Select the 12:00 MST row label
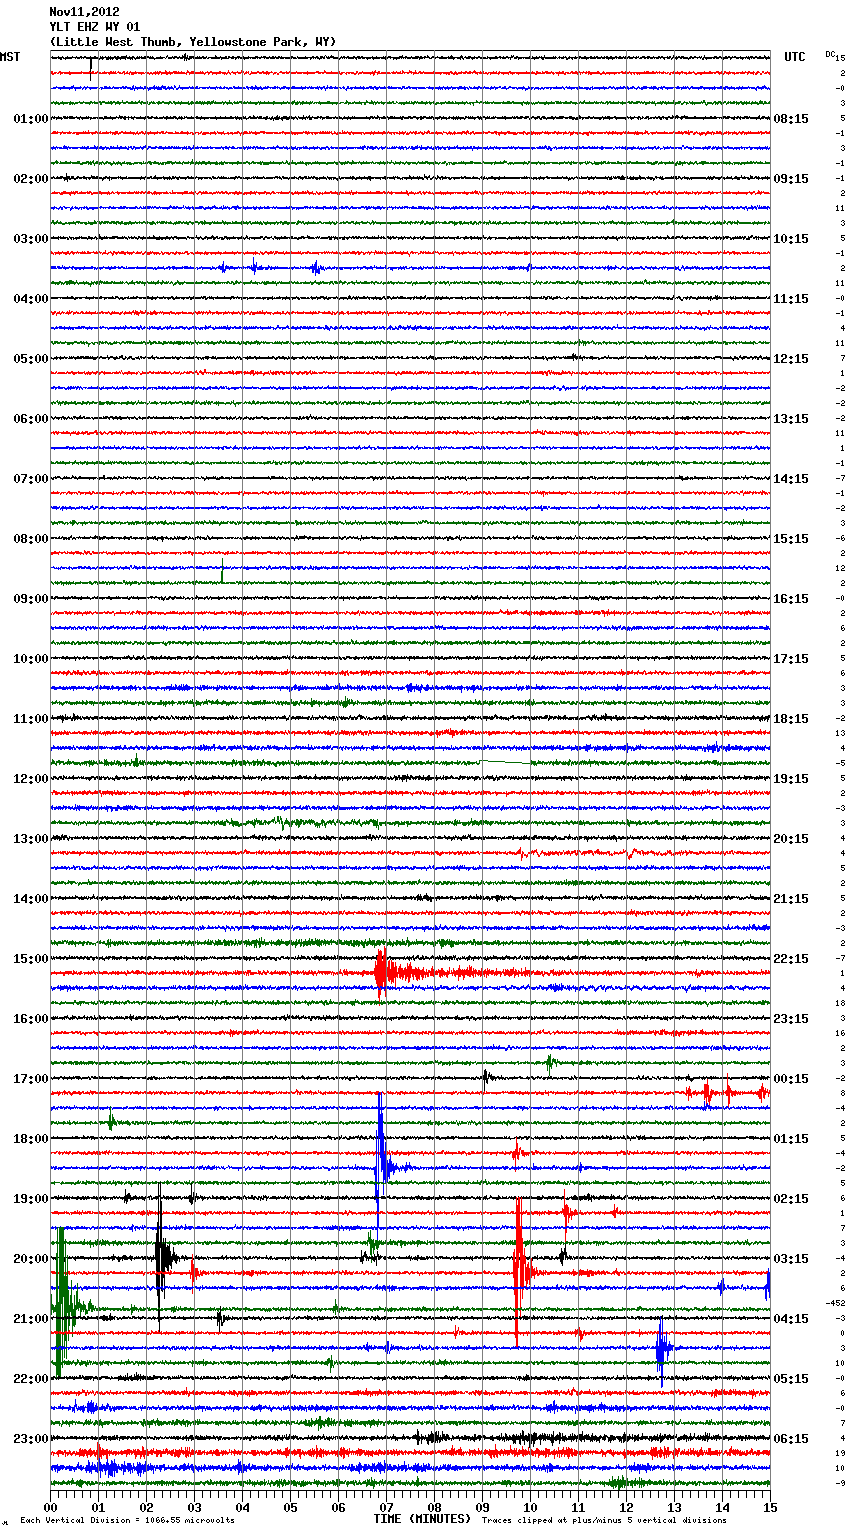This screenshot has height=1534, width=850. click(30, 779)
